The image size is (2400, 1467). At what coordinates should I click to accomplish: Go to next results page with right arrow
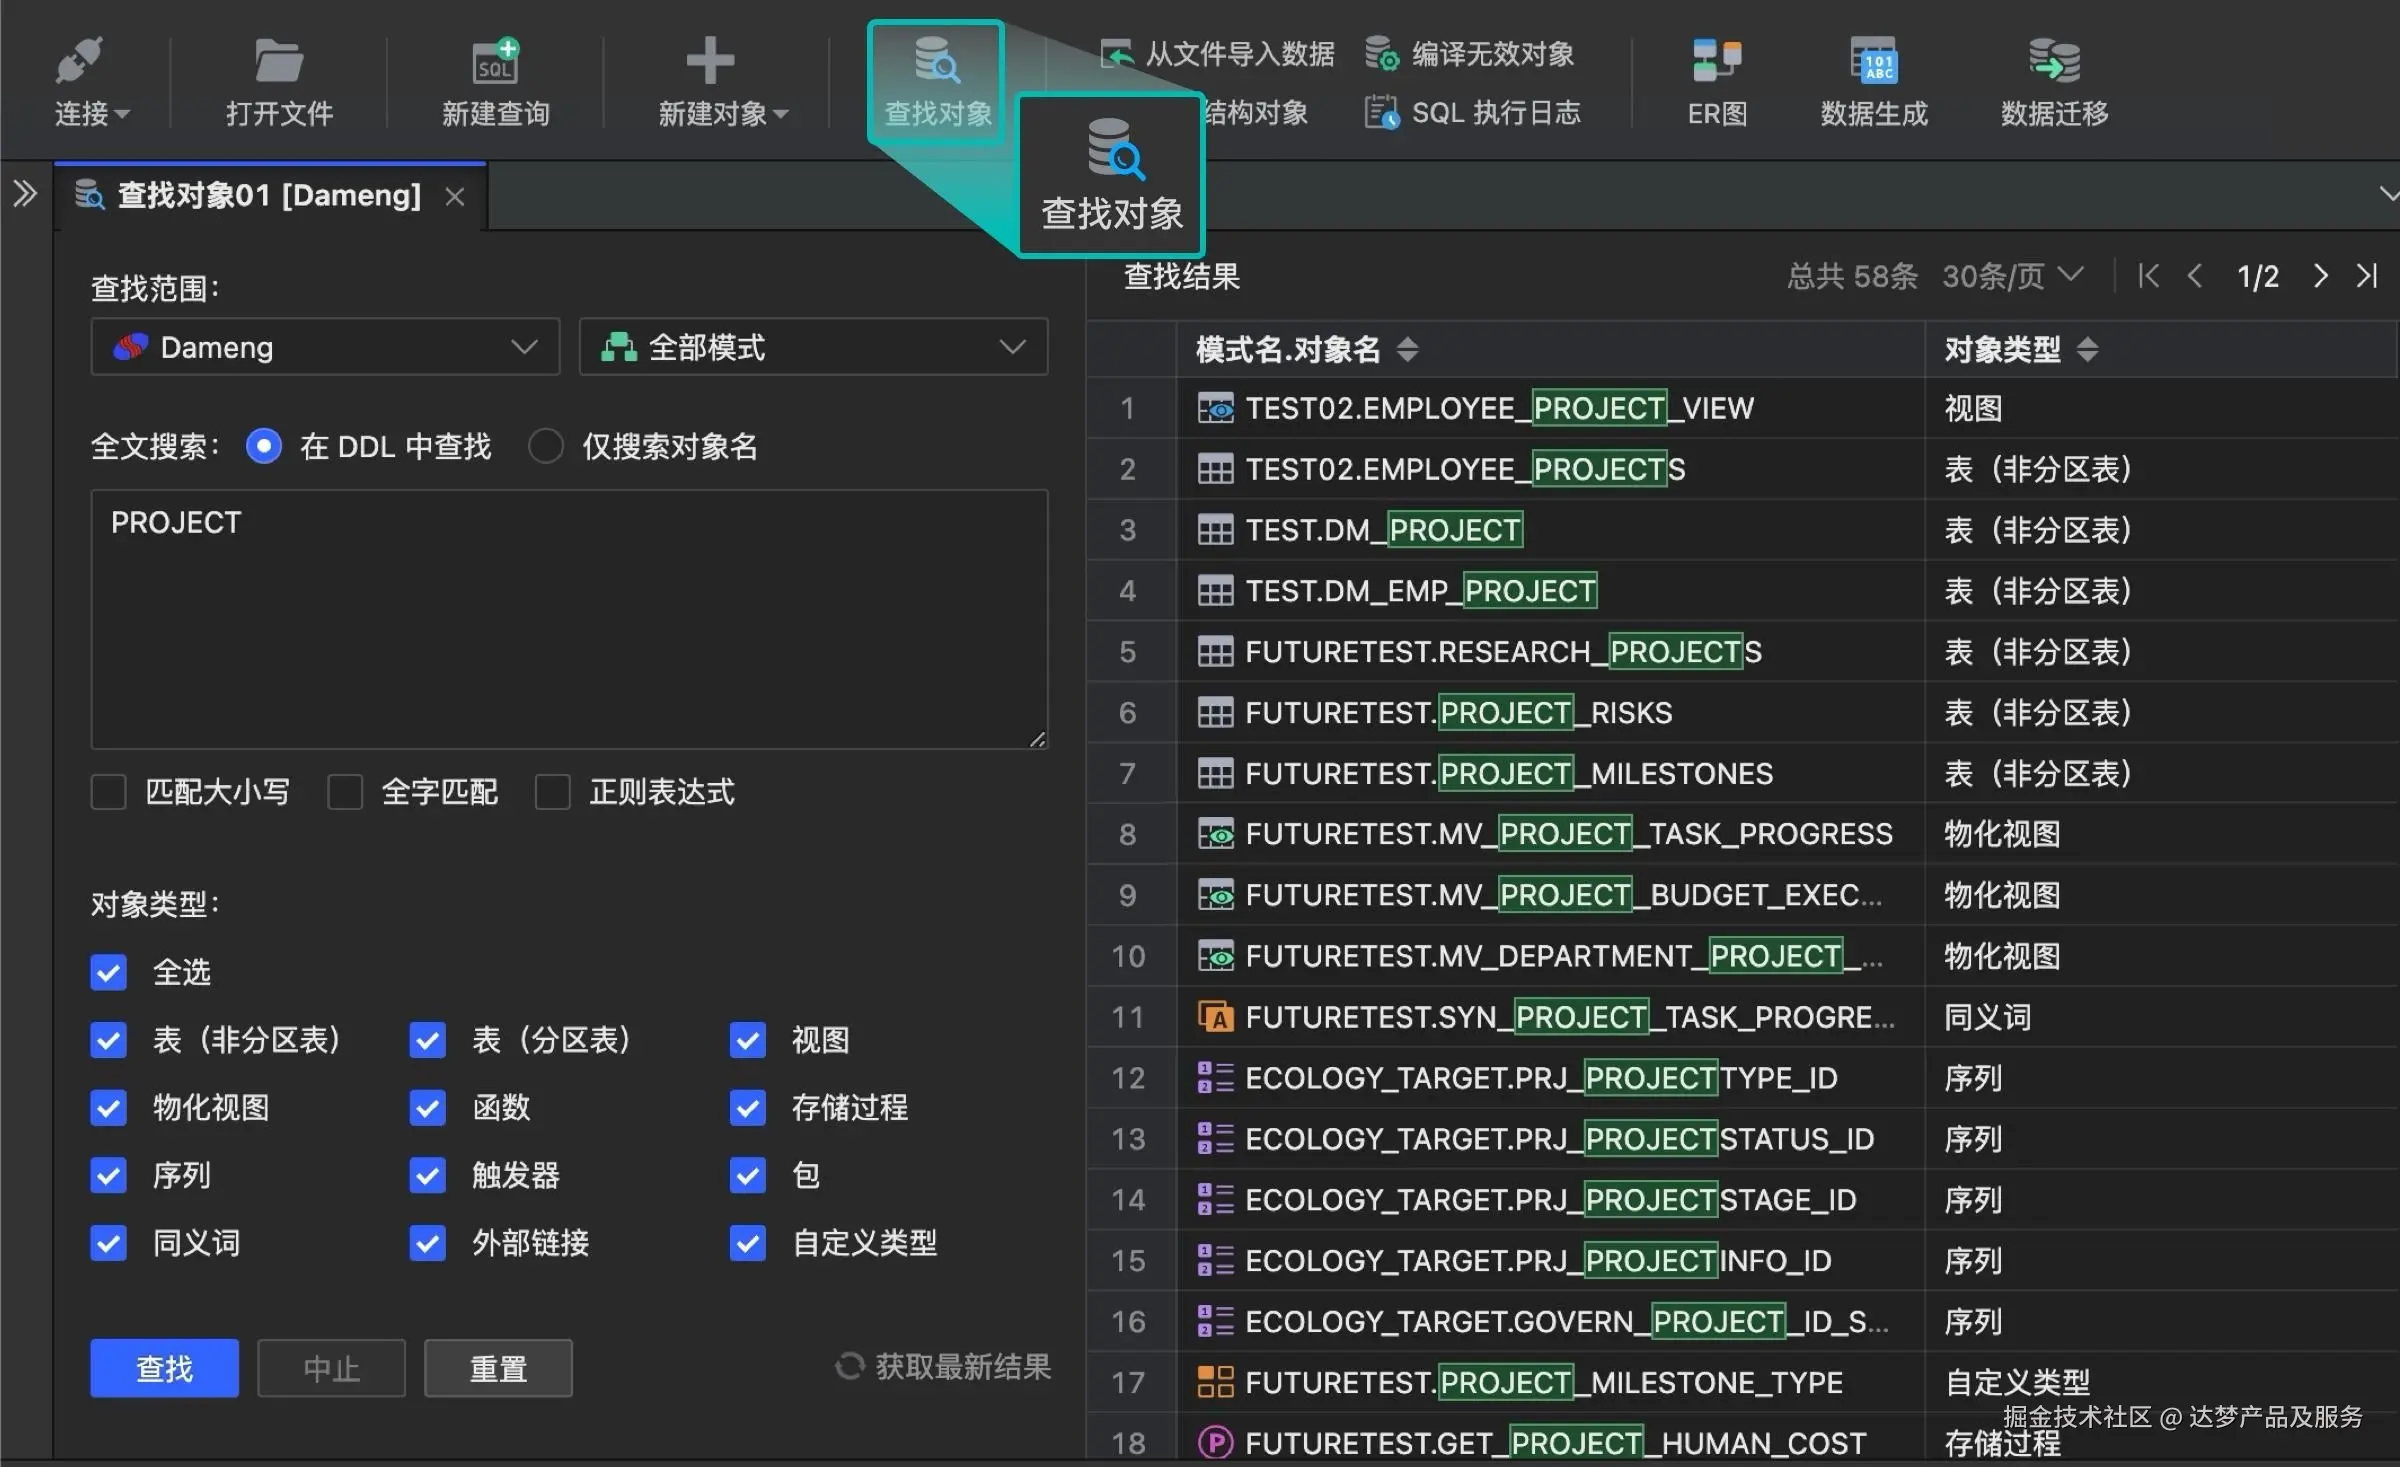point(2321,276)
